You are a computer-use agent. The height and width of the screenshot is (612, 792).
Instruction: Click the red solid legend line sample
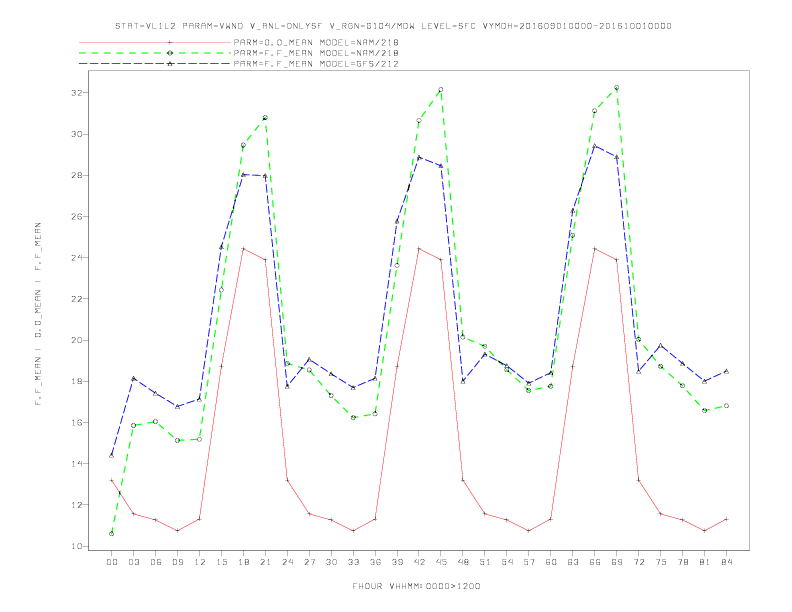[155, 42]
